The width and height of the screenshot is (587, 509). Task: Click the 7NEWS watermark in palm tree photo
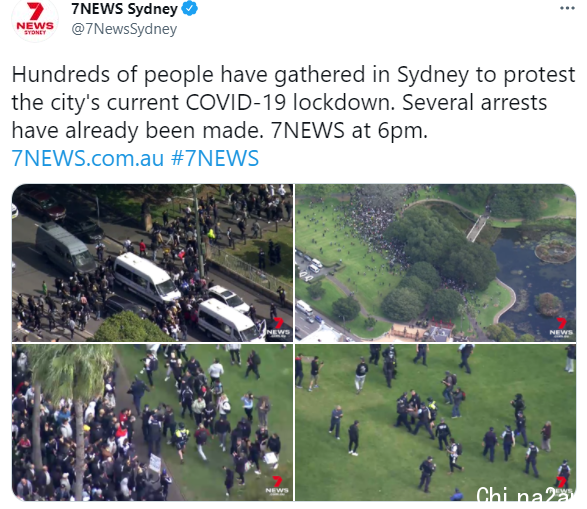tap(277, 486)
